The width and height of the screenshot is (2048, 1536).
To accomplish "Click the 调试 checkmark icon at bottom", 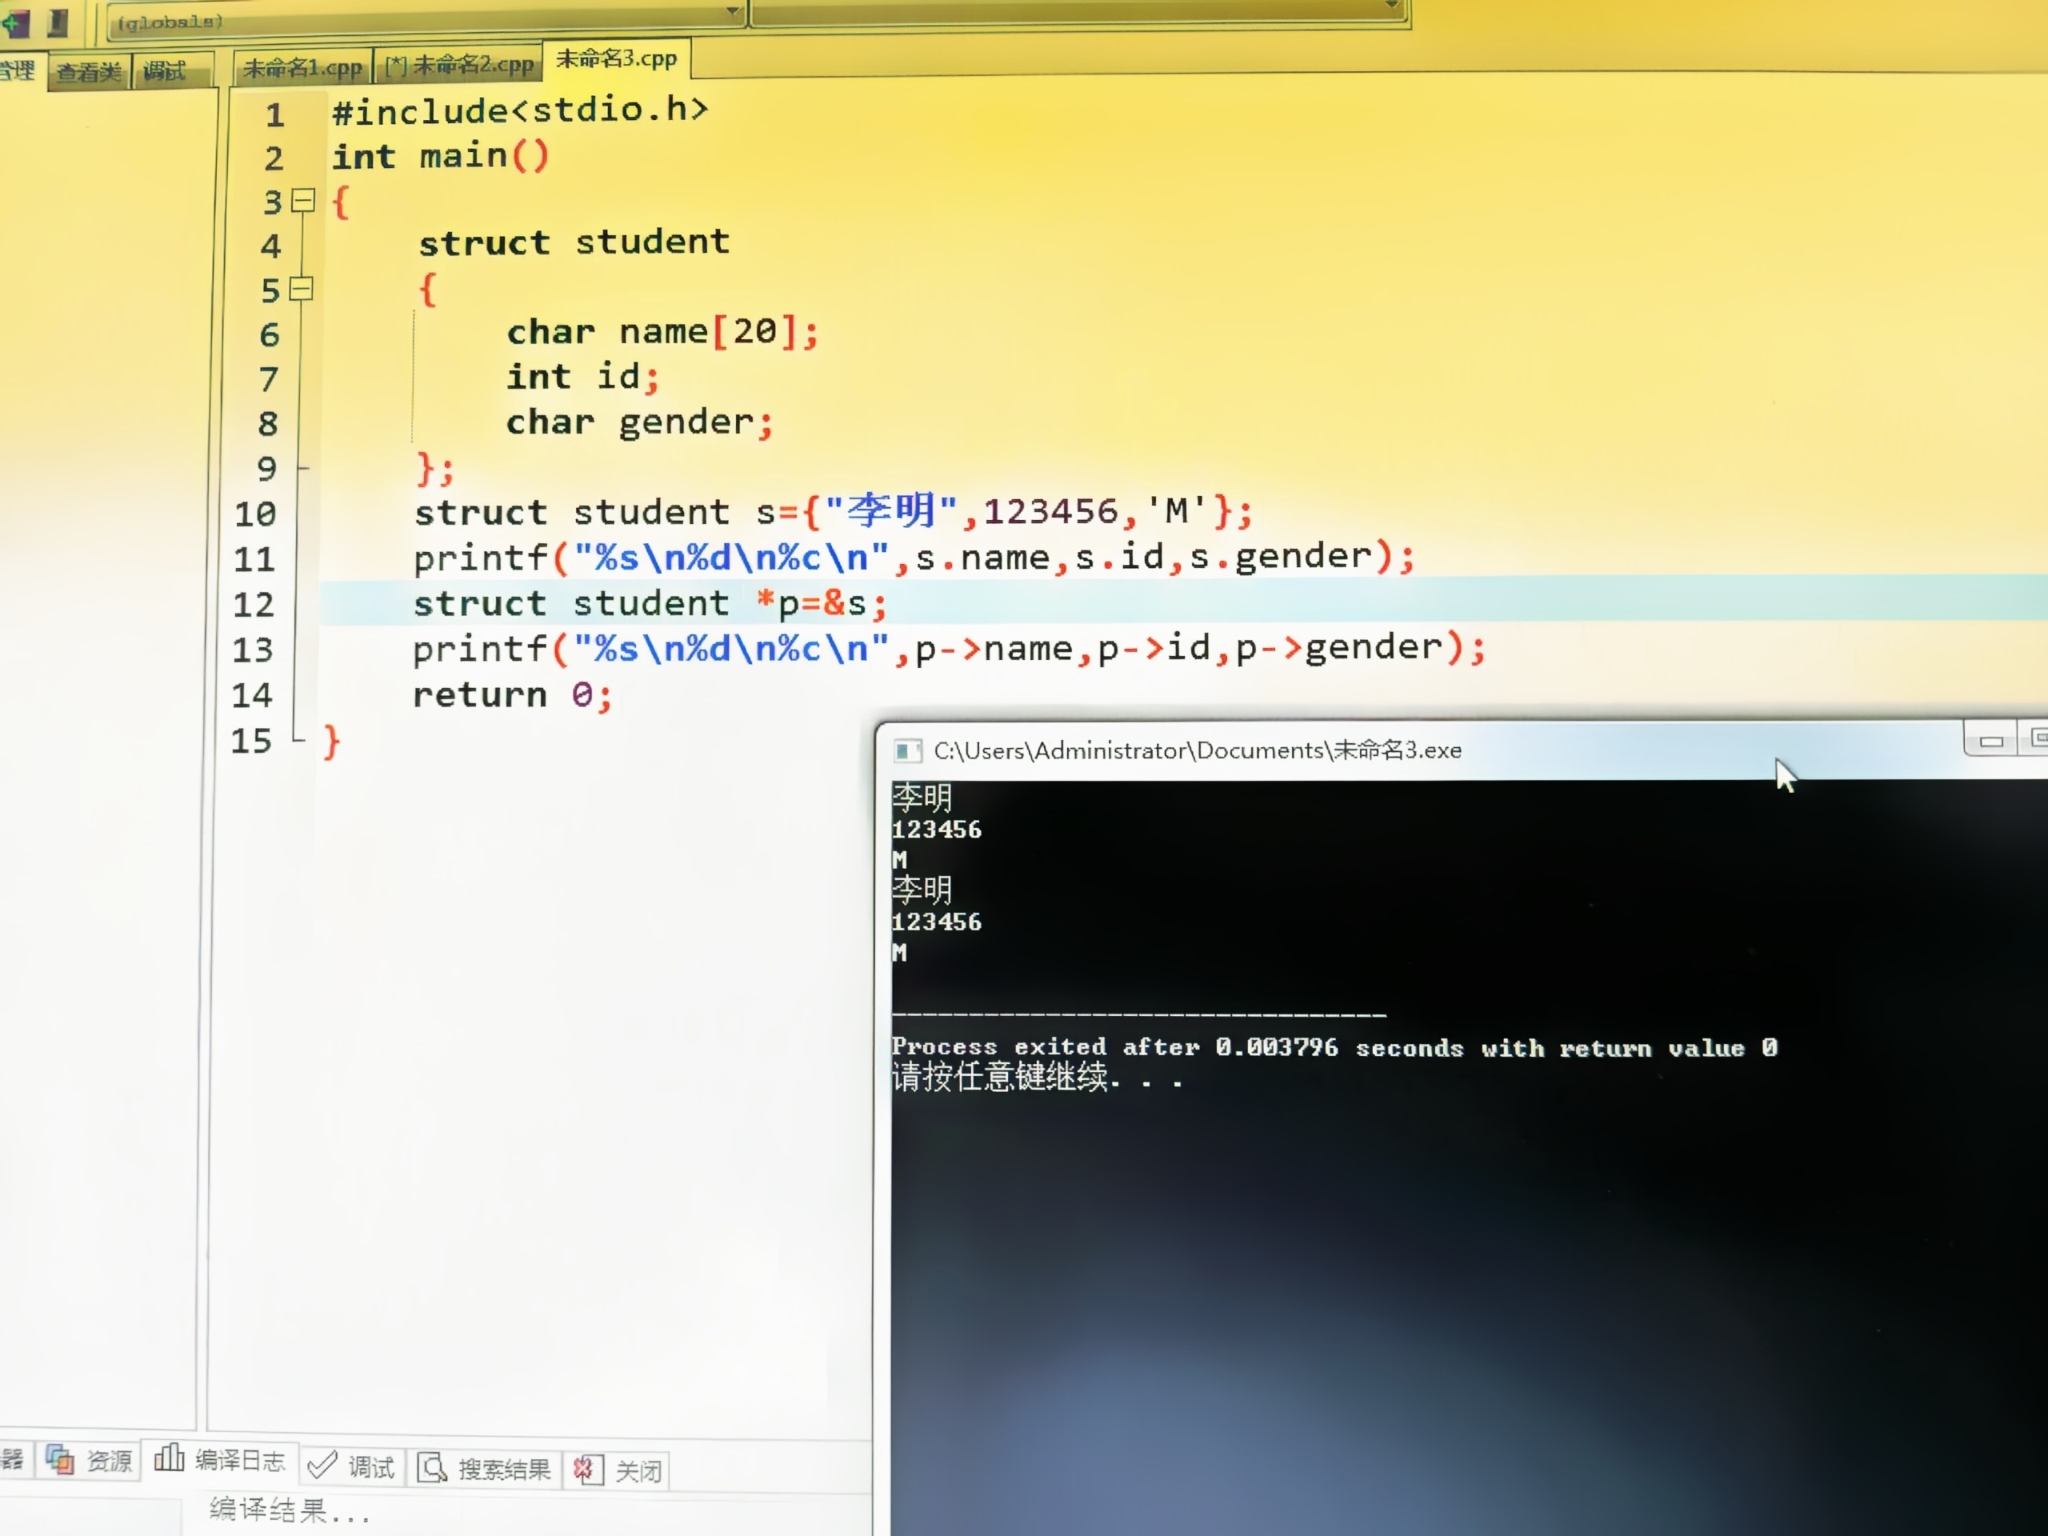I will point(322,1466).
